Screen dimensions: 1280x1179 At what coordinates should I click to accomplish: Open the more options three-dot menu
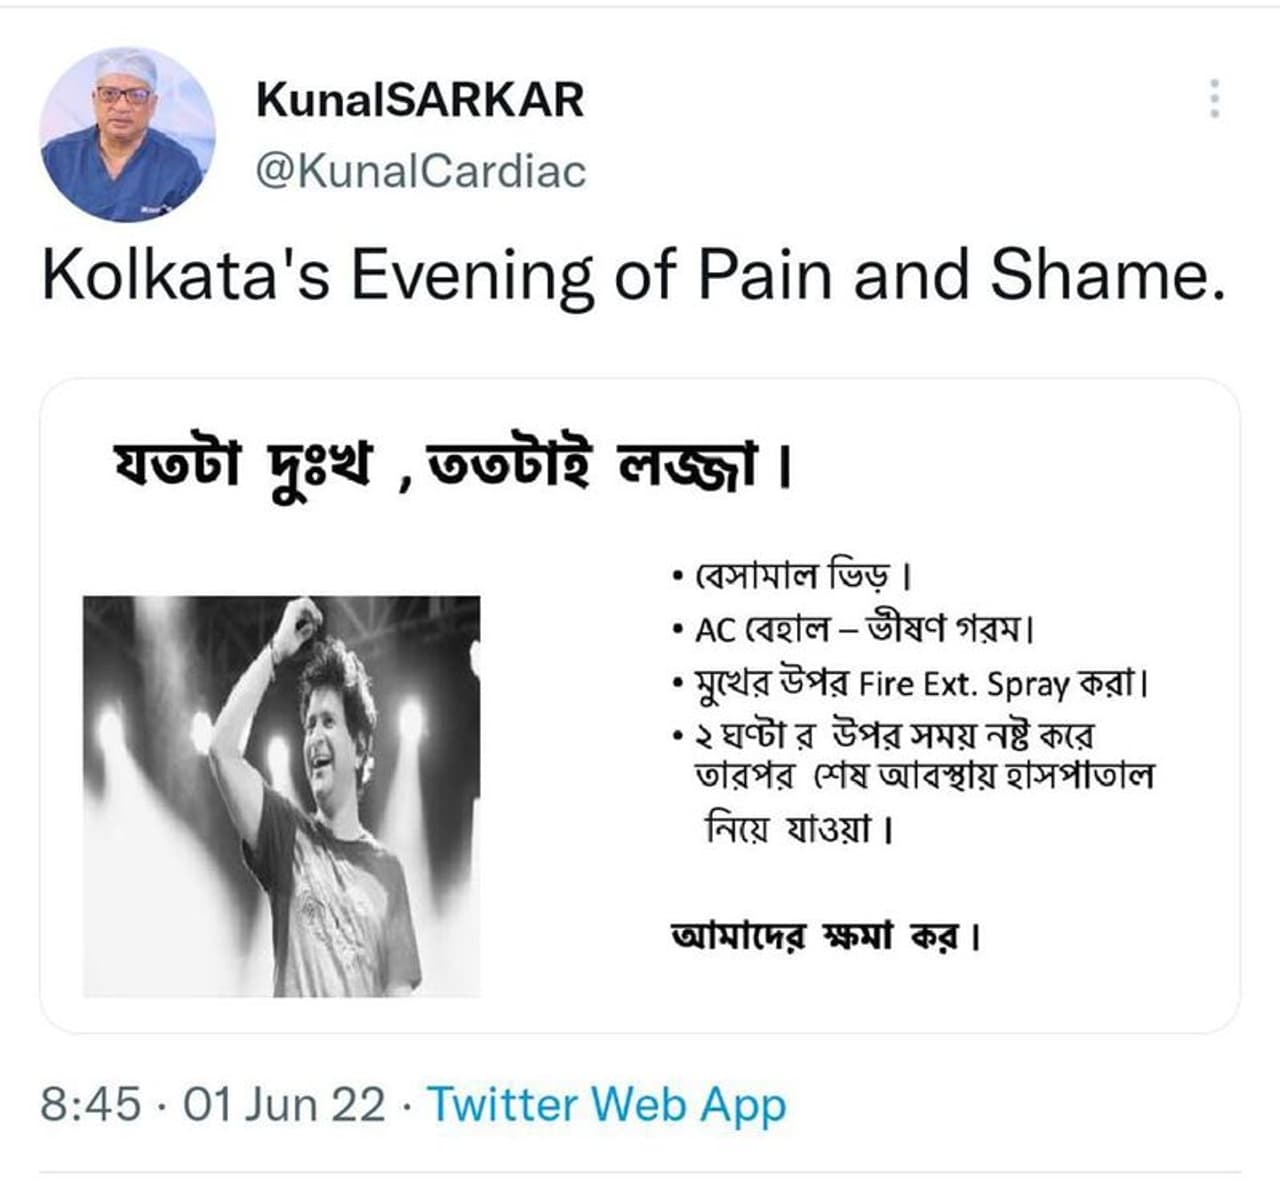pos(1214,99)
